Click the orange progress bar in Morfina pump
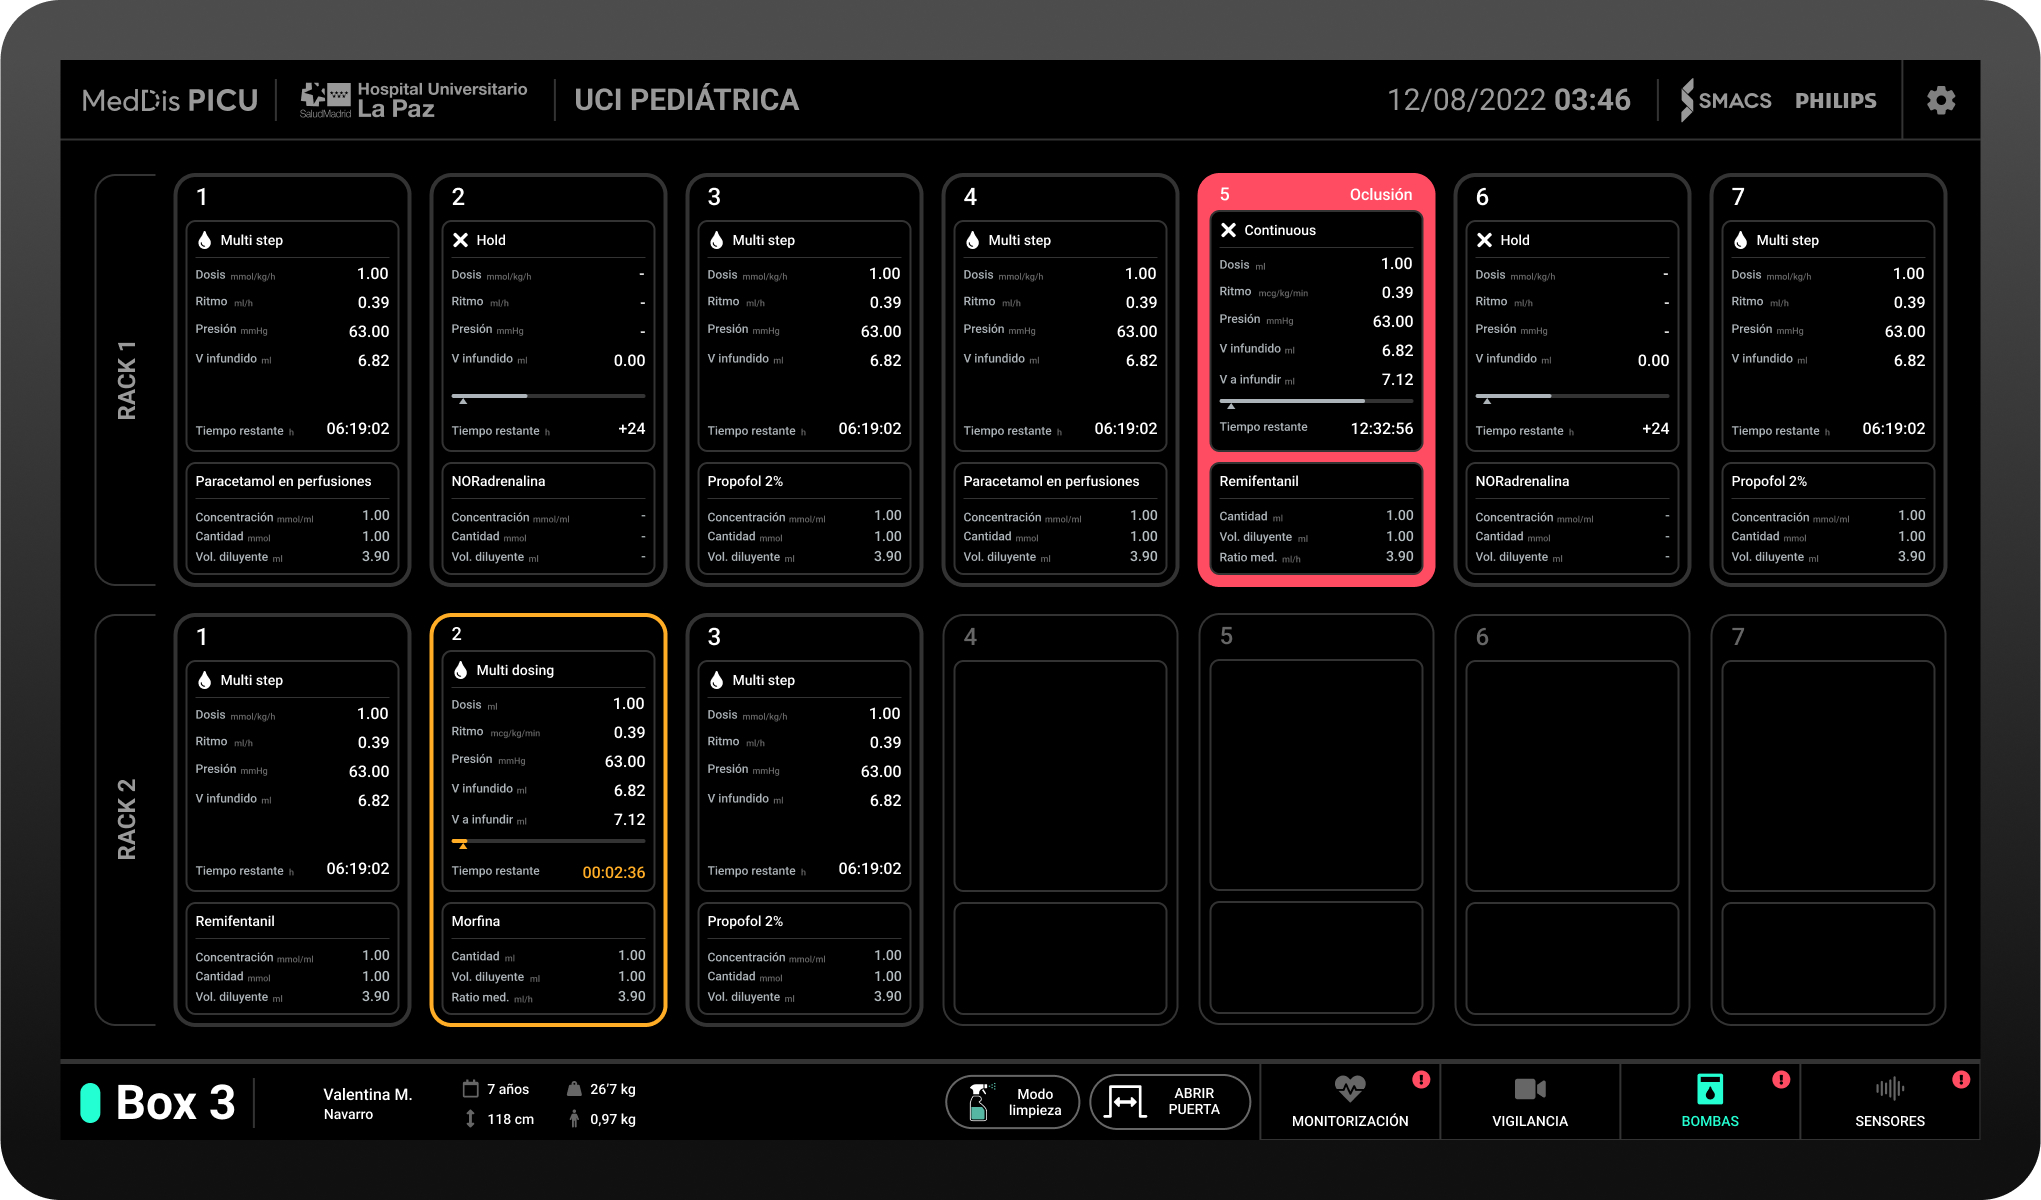Image resolution: width=2041 pixels, height=1200 pixels. tap(548, 842)
